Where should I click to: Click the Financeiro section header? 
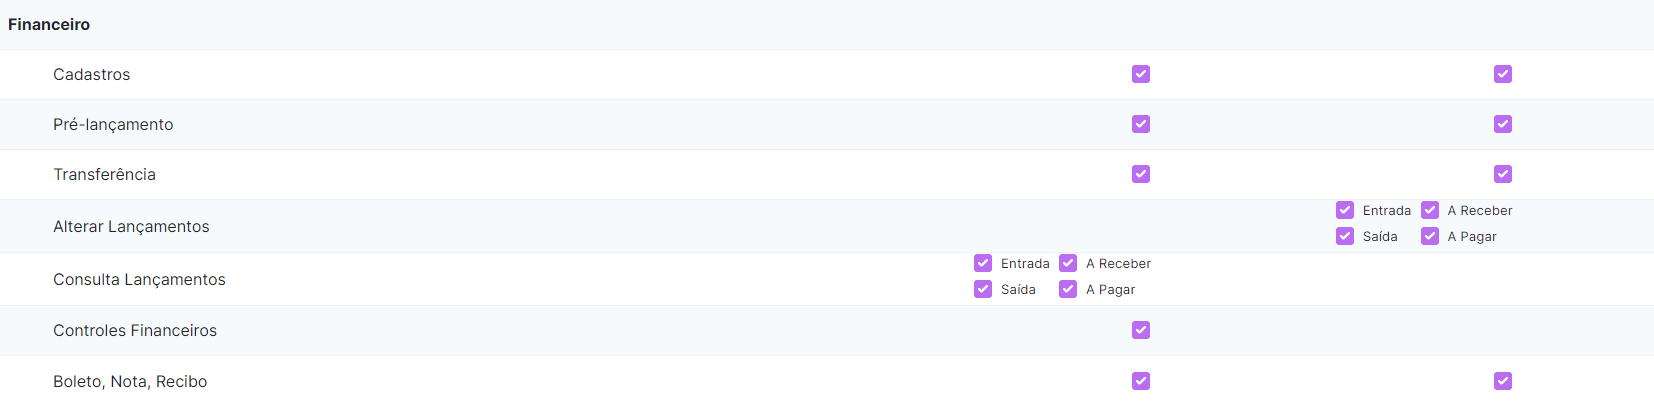pyautogui.click(x=49, y=24)
